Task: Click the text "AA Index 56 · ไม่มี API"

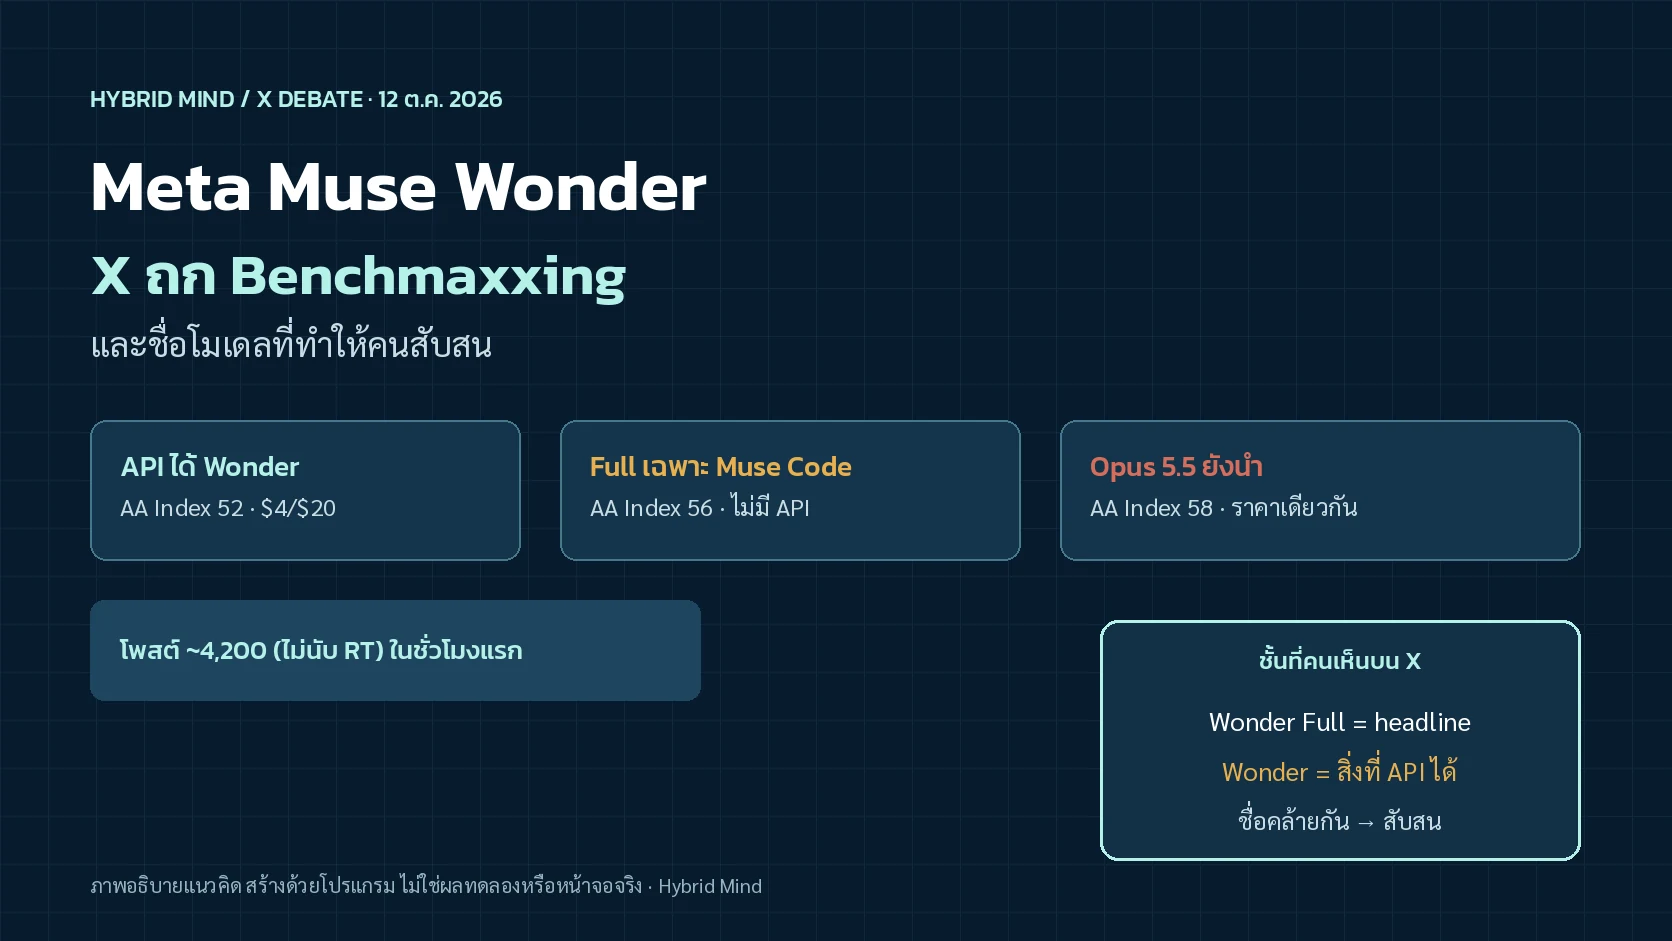Action: pyautogui.click(x=700, y=508)
